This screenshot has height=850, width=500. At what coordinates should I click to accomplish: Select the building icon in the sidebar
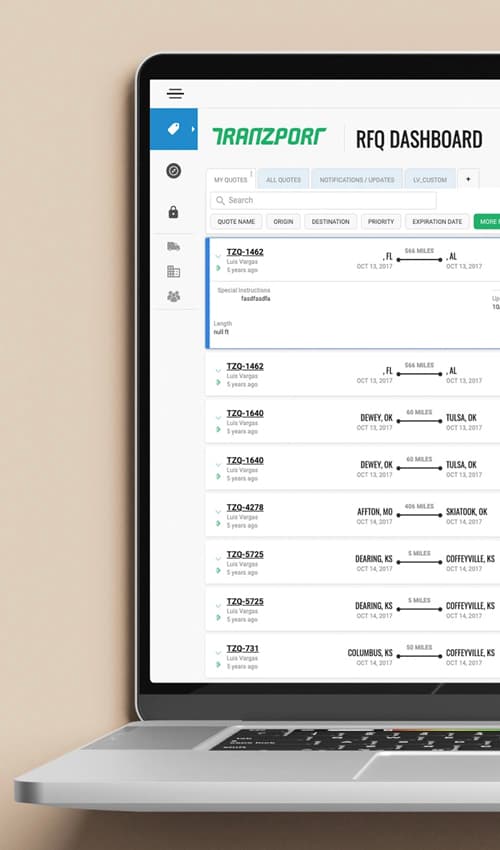click(174, 271)
